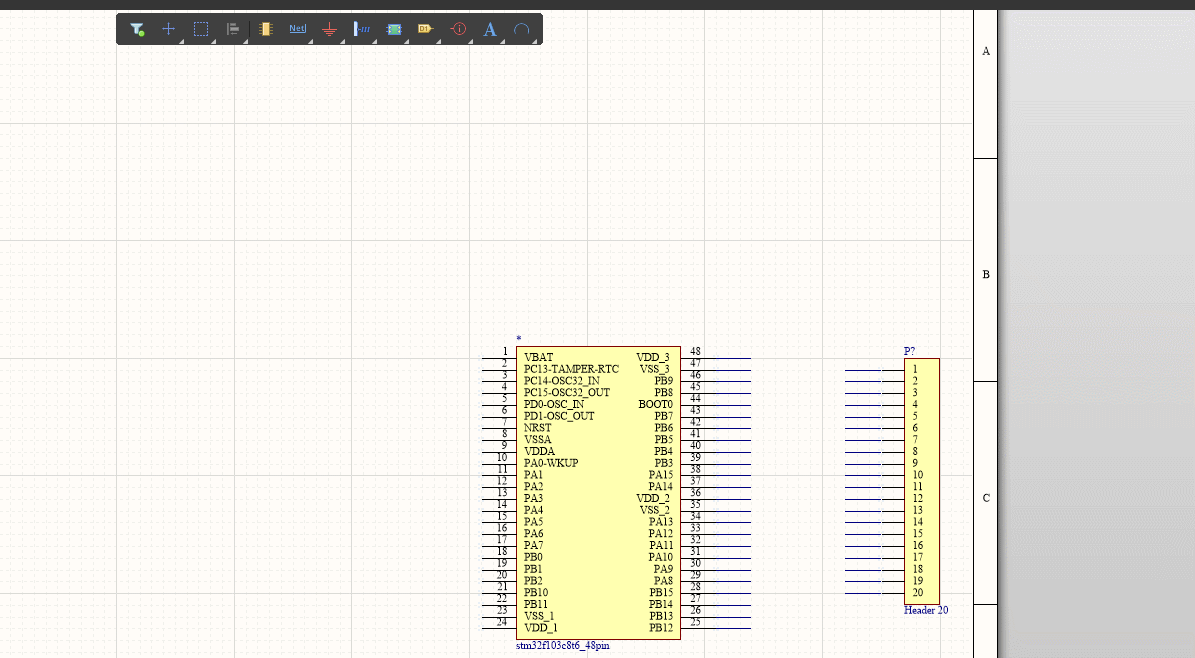Click the Place Part chip icon
The width and height of the screenshot is (1195, 658).
tap(265, 29)
